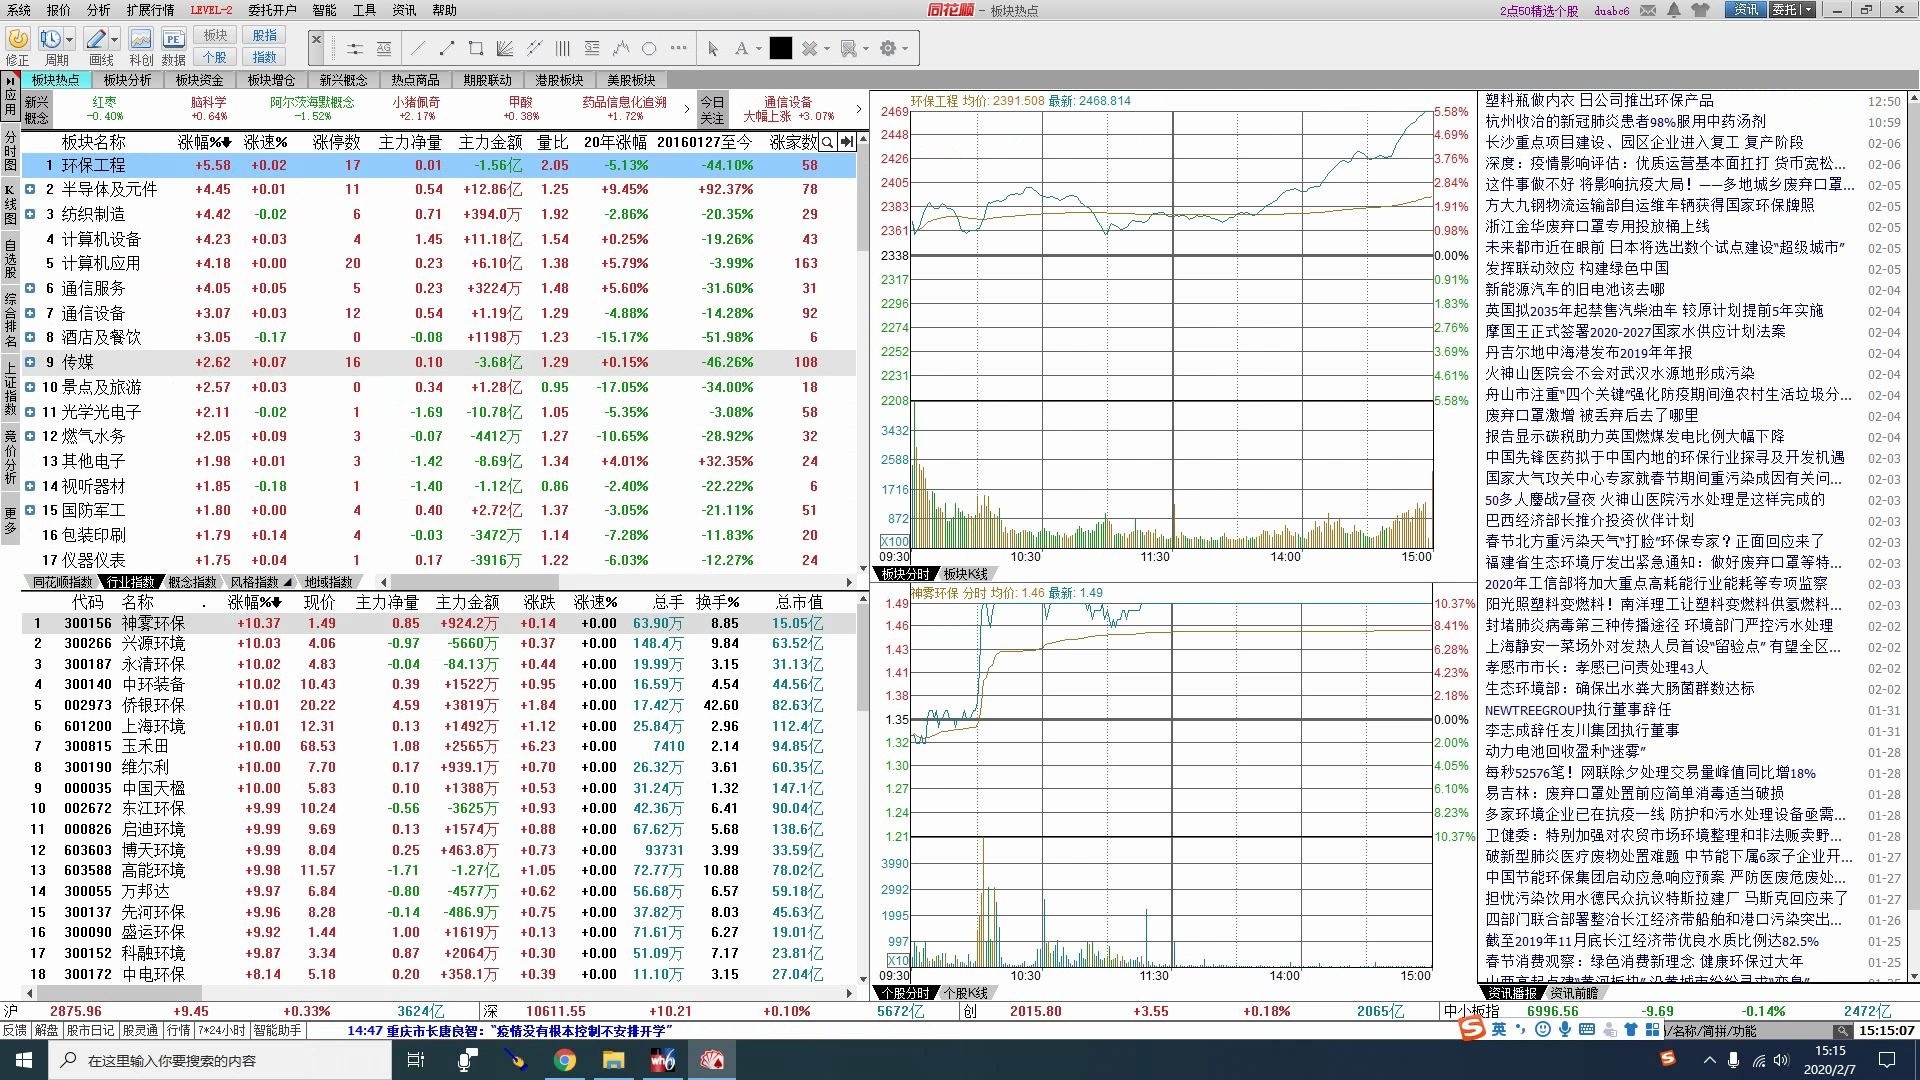This screenshot has width=1920, height=1080.
Task: Pick the black drawing color swatch
Action: click(781, 48)
